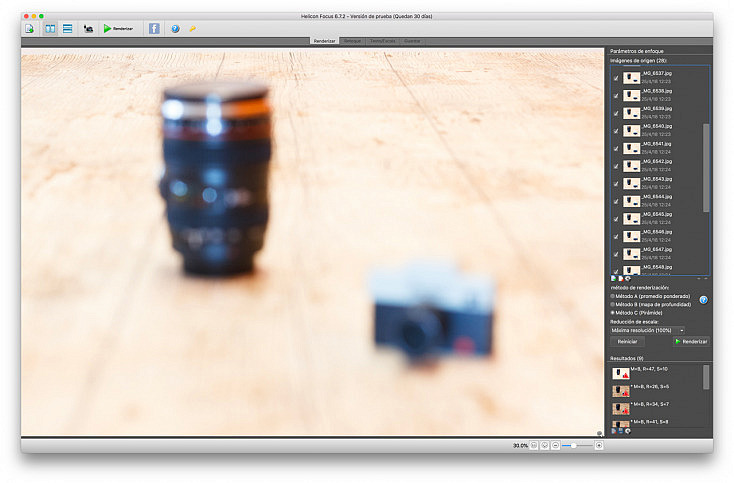Viewport: 734px width, 483px height.
Task: Toggle checkbox for _MG_6546.jpg
Action: pyautogui.click(x=616, y=237)
